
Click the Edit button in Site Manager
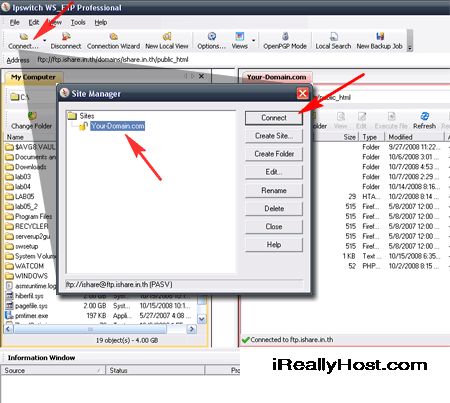point(274,172)
